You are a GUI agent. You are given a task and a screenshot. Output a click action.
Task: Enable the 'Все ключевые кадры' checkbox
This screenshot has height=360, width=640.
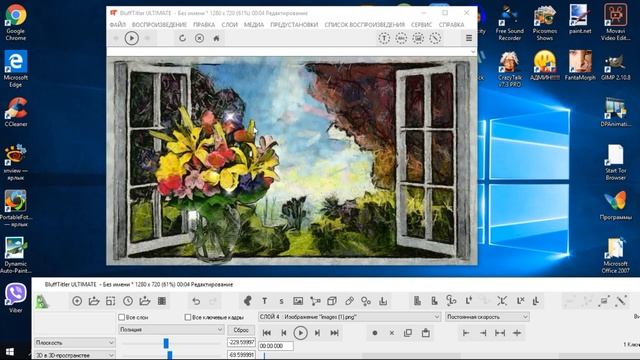tap(188, 317)
